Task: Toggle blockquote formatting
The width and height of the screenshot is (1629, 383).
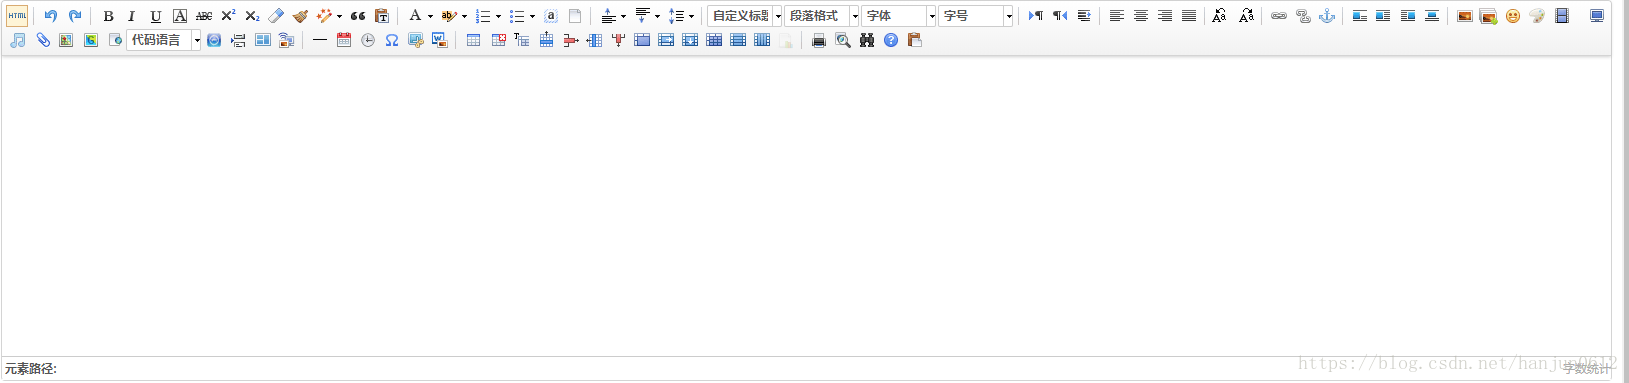Action: click(357, 16)
